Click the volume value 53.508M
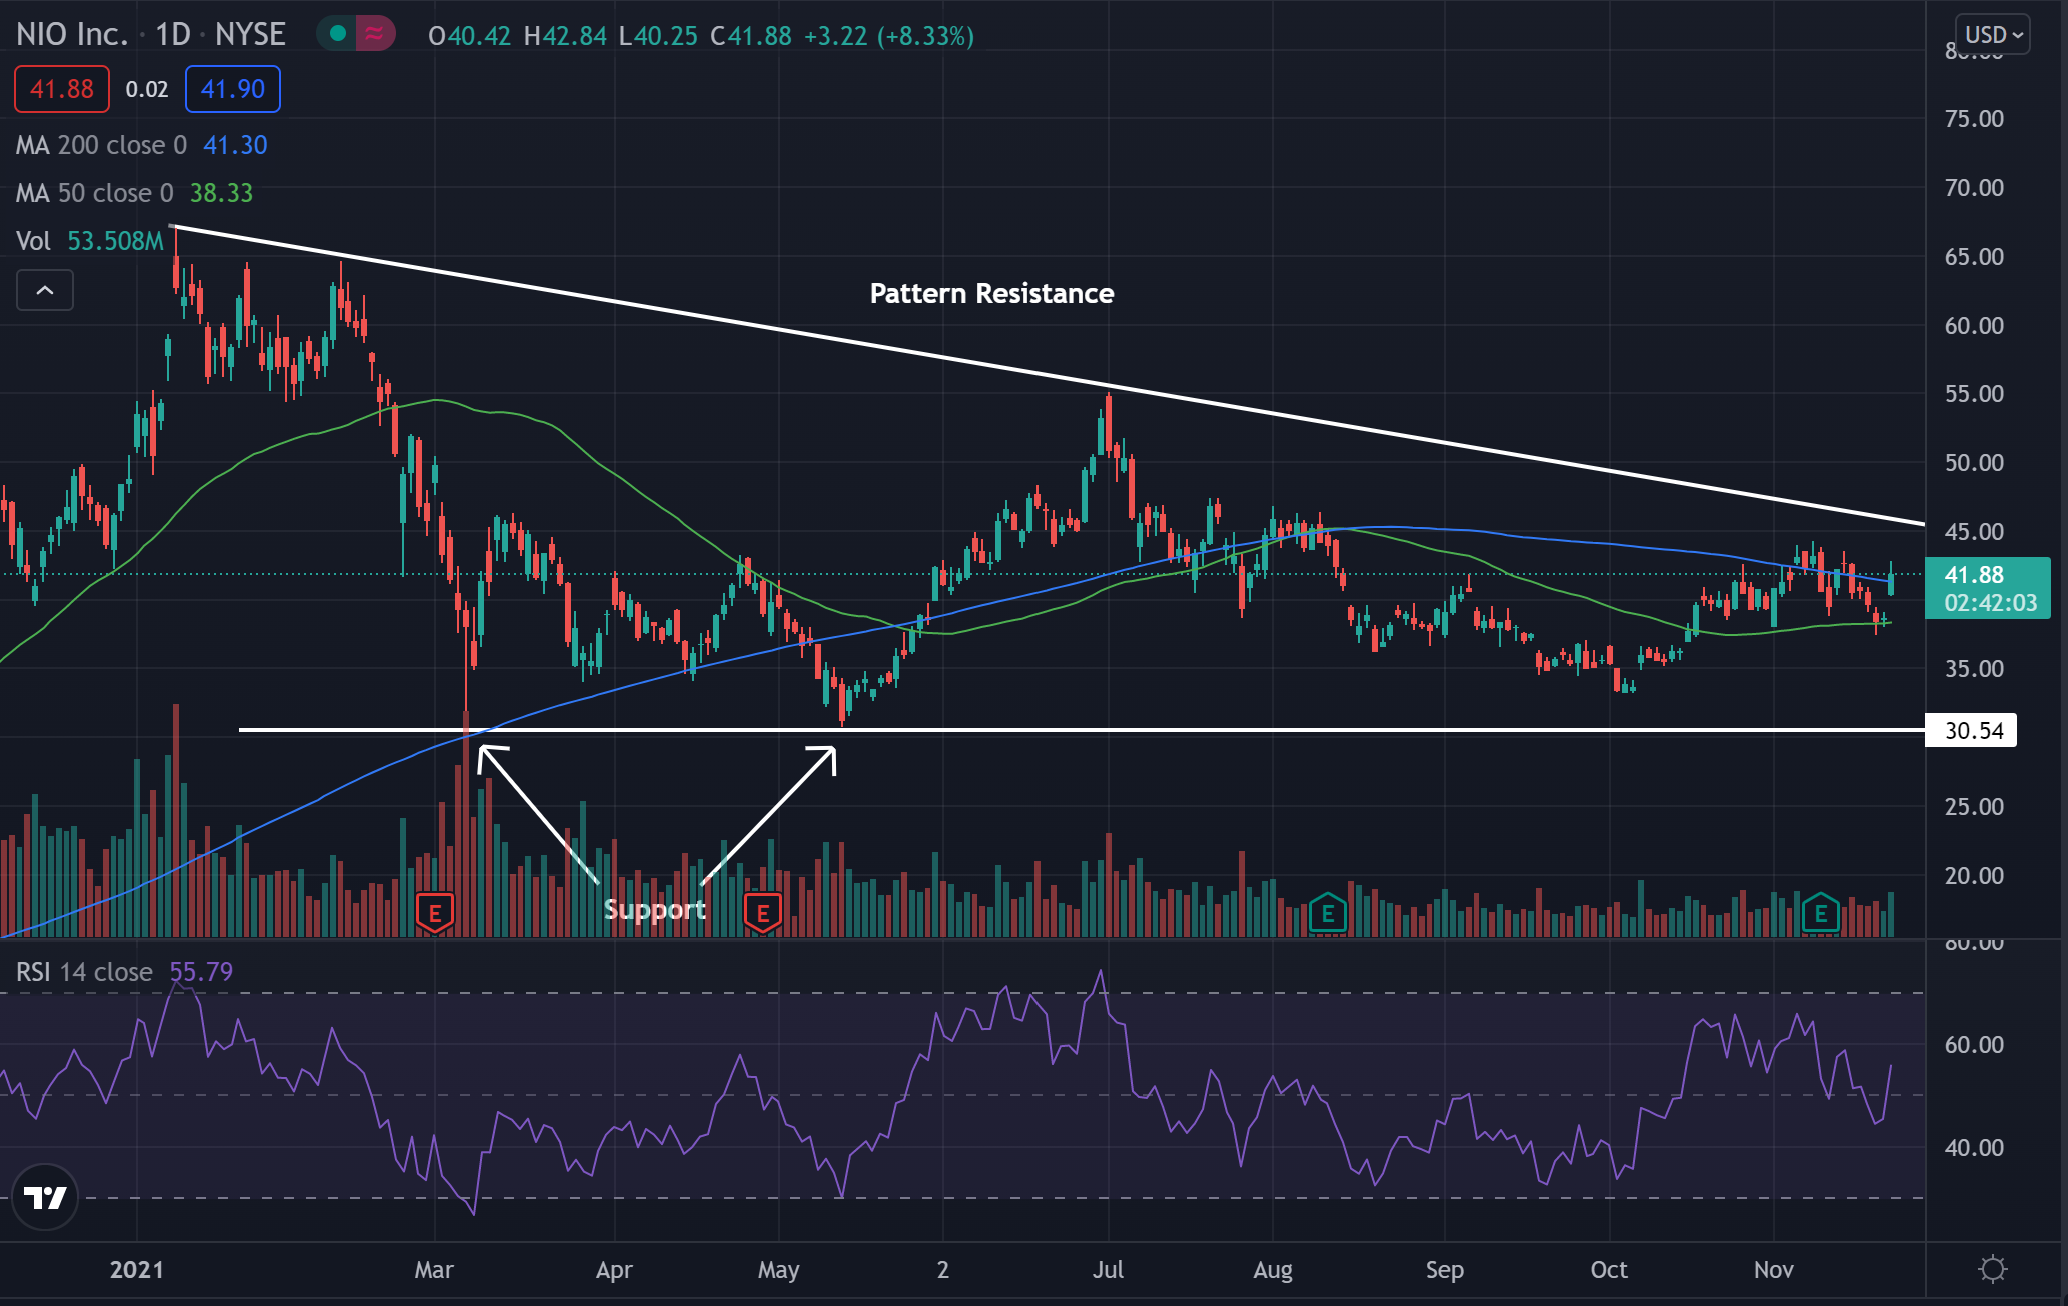The height and width of the screenshot is (1306, 2068). (x=115, y=241)
